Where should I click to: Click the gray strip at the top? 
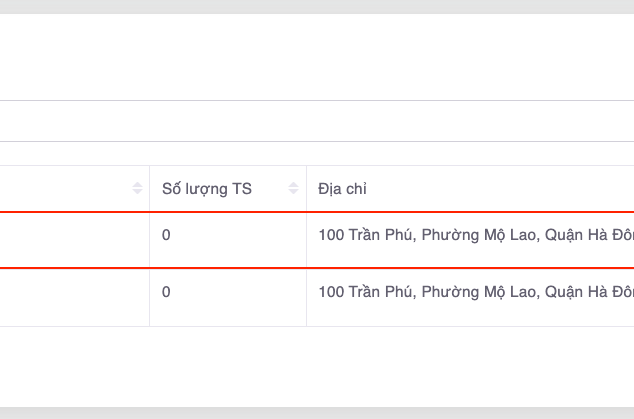click(300, 6)
